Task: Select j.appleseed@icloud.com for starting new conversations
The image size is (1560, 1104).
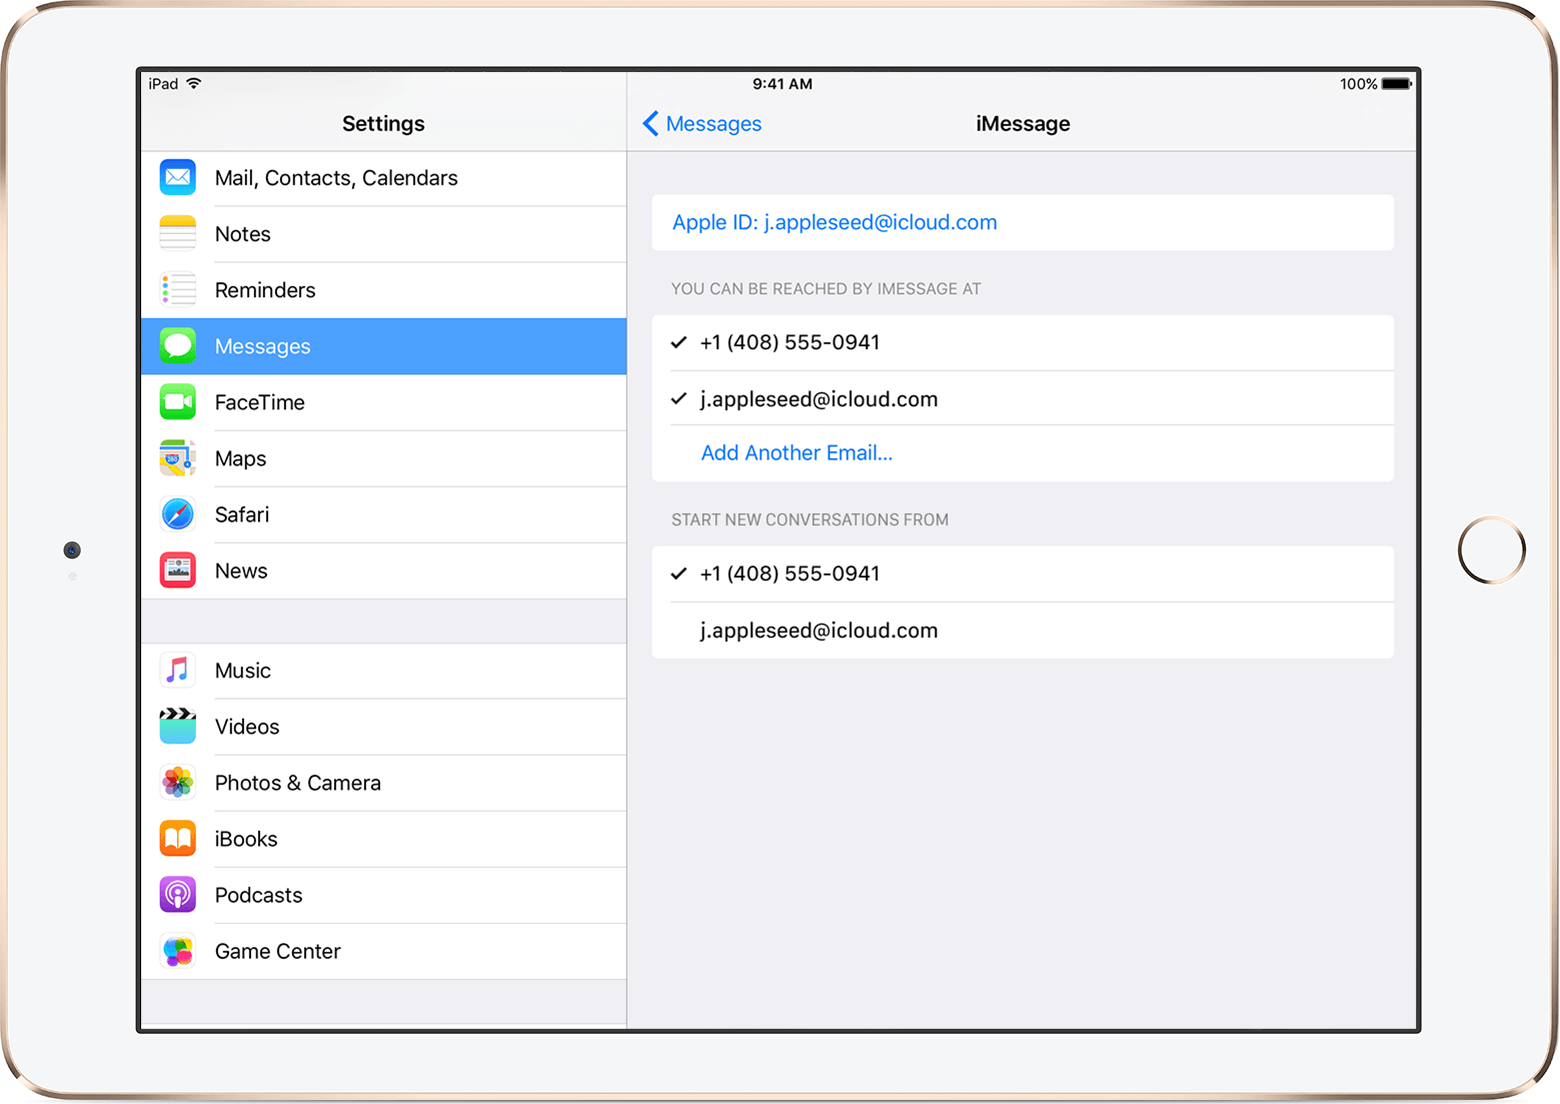Action: point(817,630)
